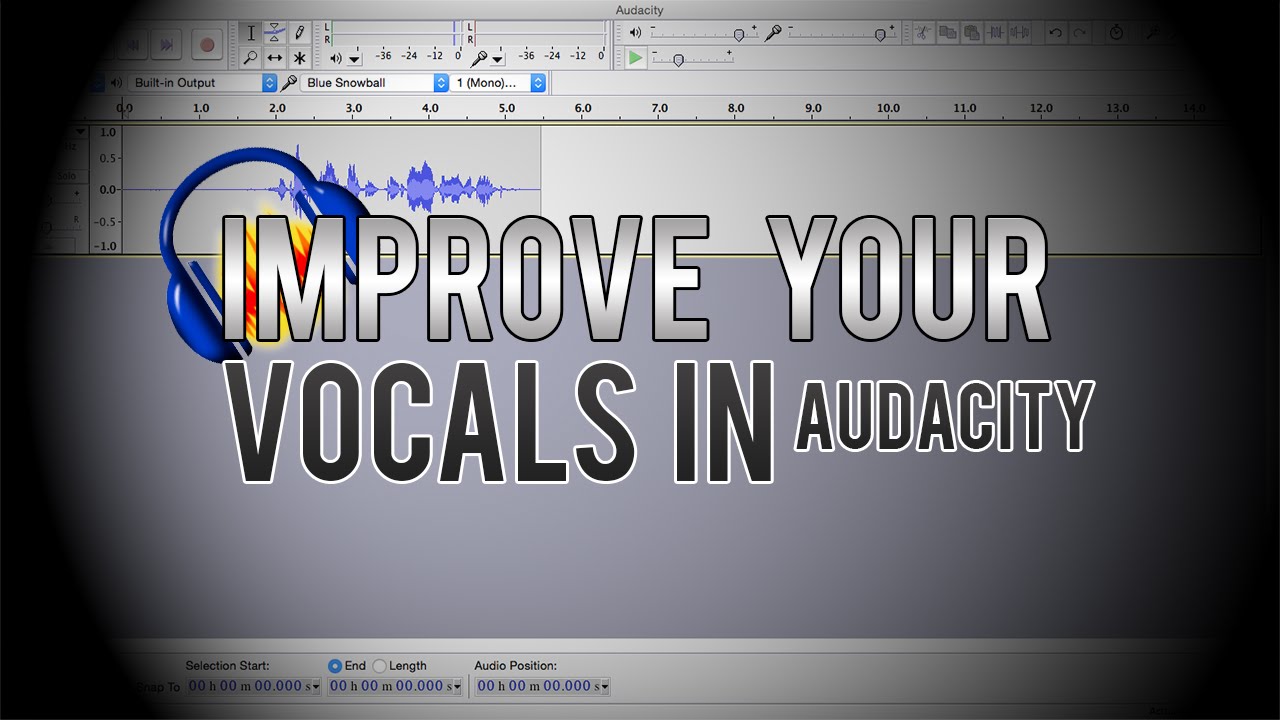The image size is (1280, 720).
Task: Open End time format dropdown arrow
Action: click(x=458, y=687)
